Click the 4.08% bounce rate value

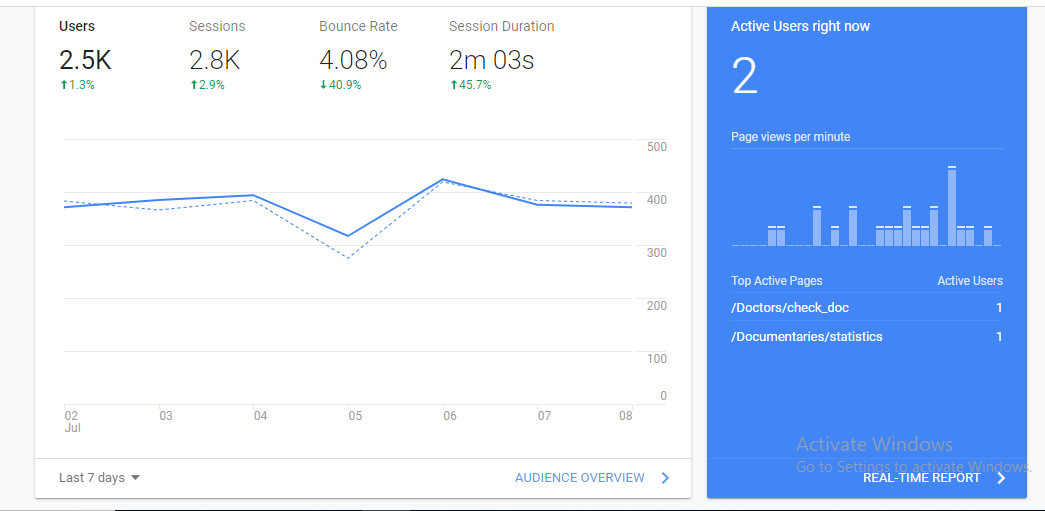[353, 61]
